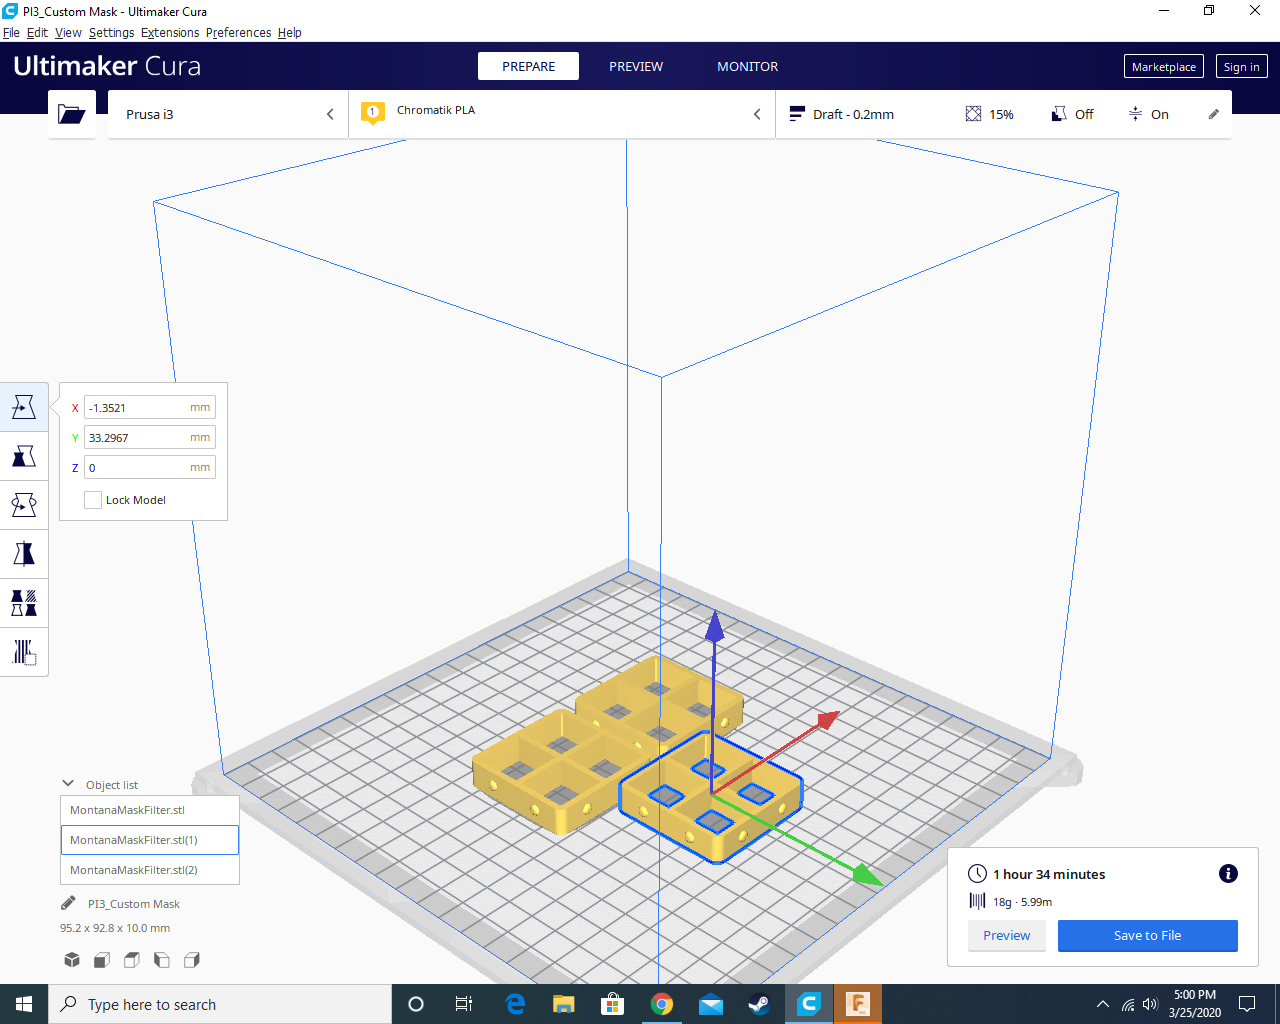Click the print time clock icon
Screen dimensions: 1280x1024
coord(977,873)
